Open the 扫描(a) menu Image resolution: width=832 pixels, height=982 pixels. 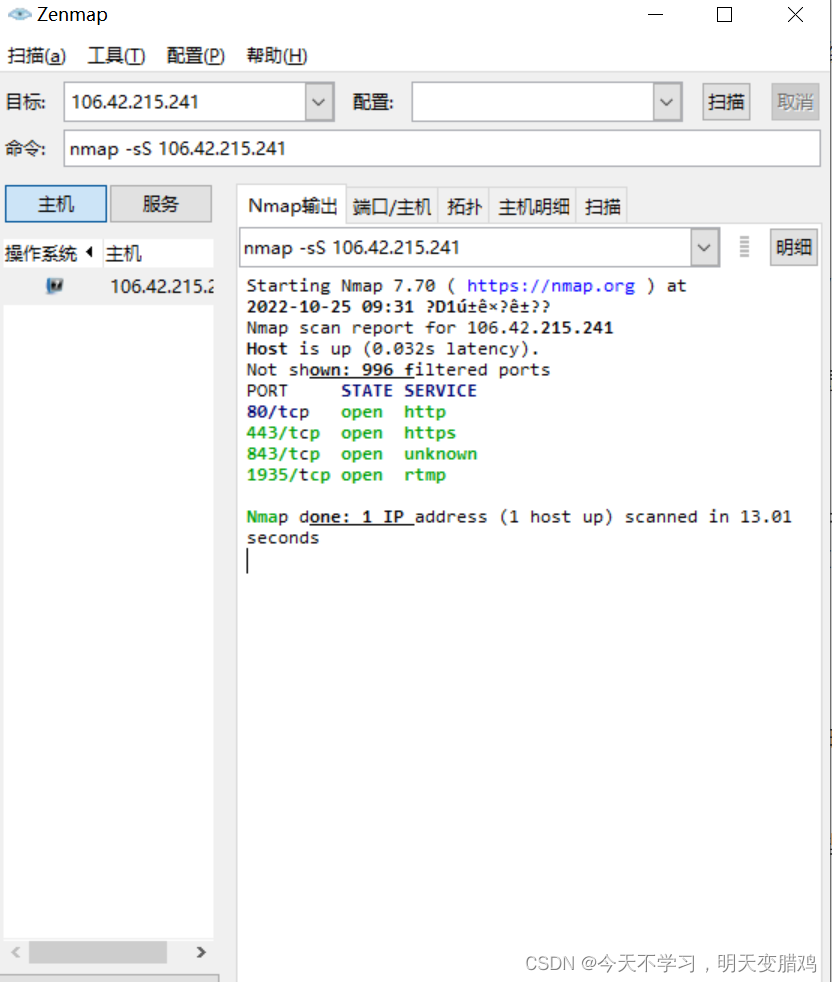(36, 56)
